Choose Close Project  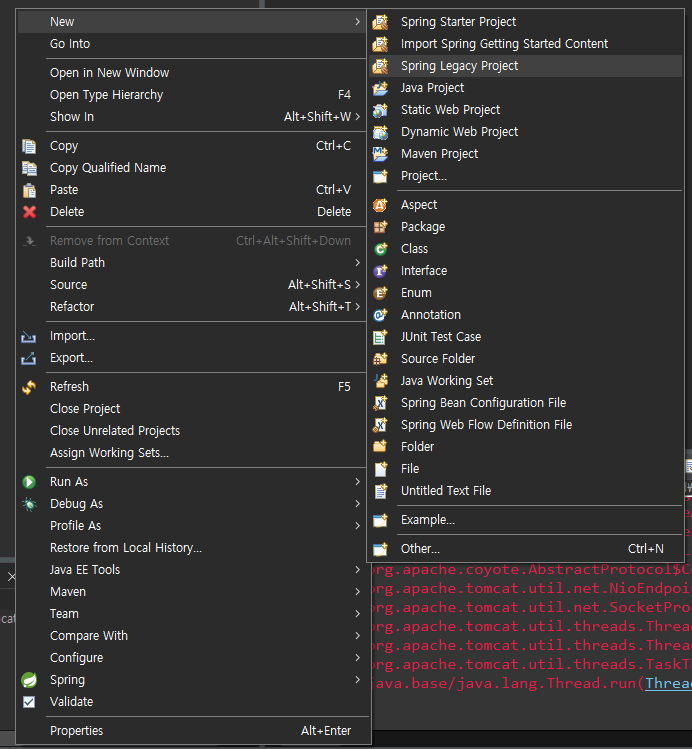[192, 409]
